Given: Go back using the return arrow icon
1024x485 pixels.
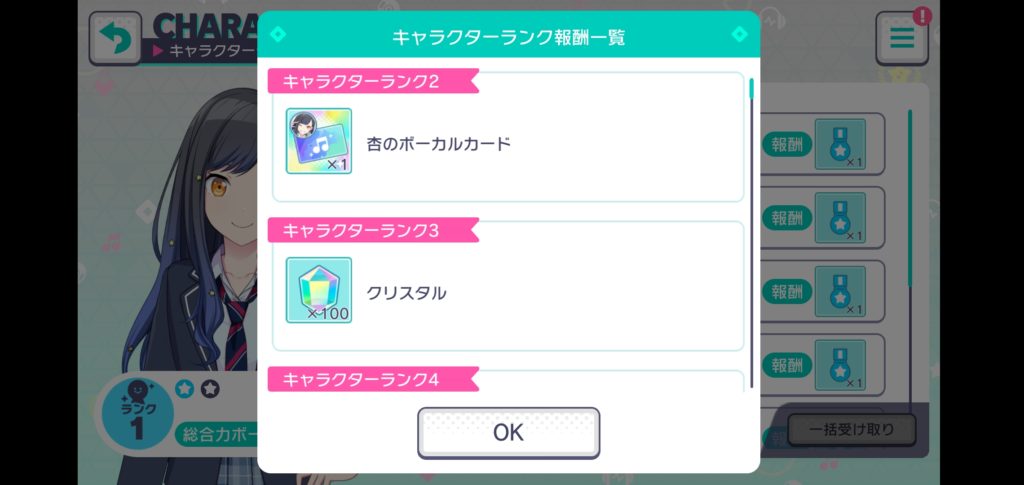Looking at the screenshot, I should [115, 38].
